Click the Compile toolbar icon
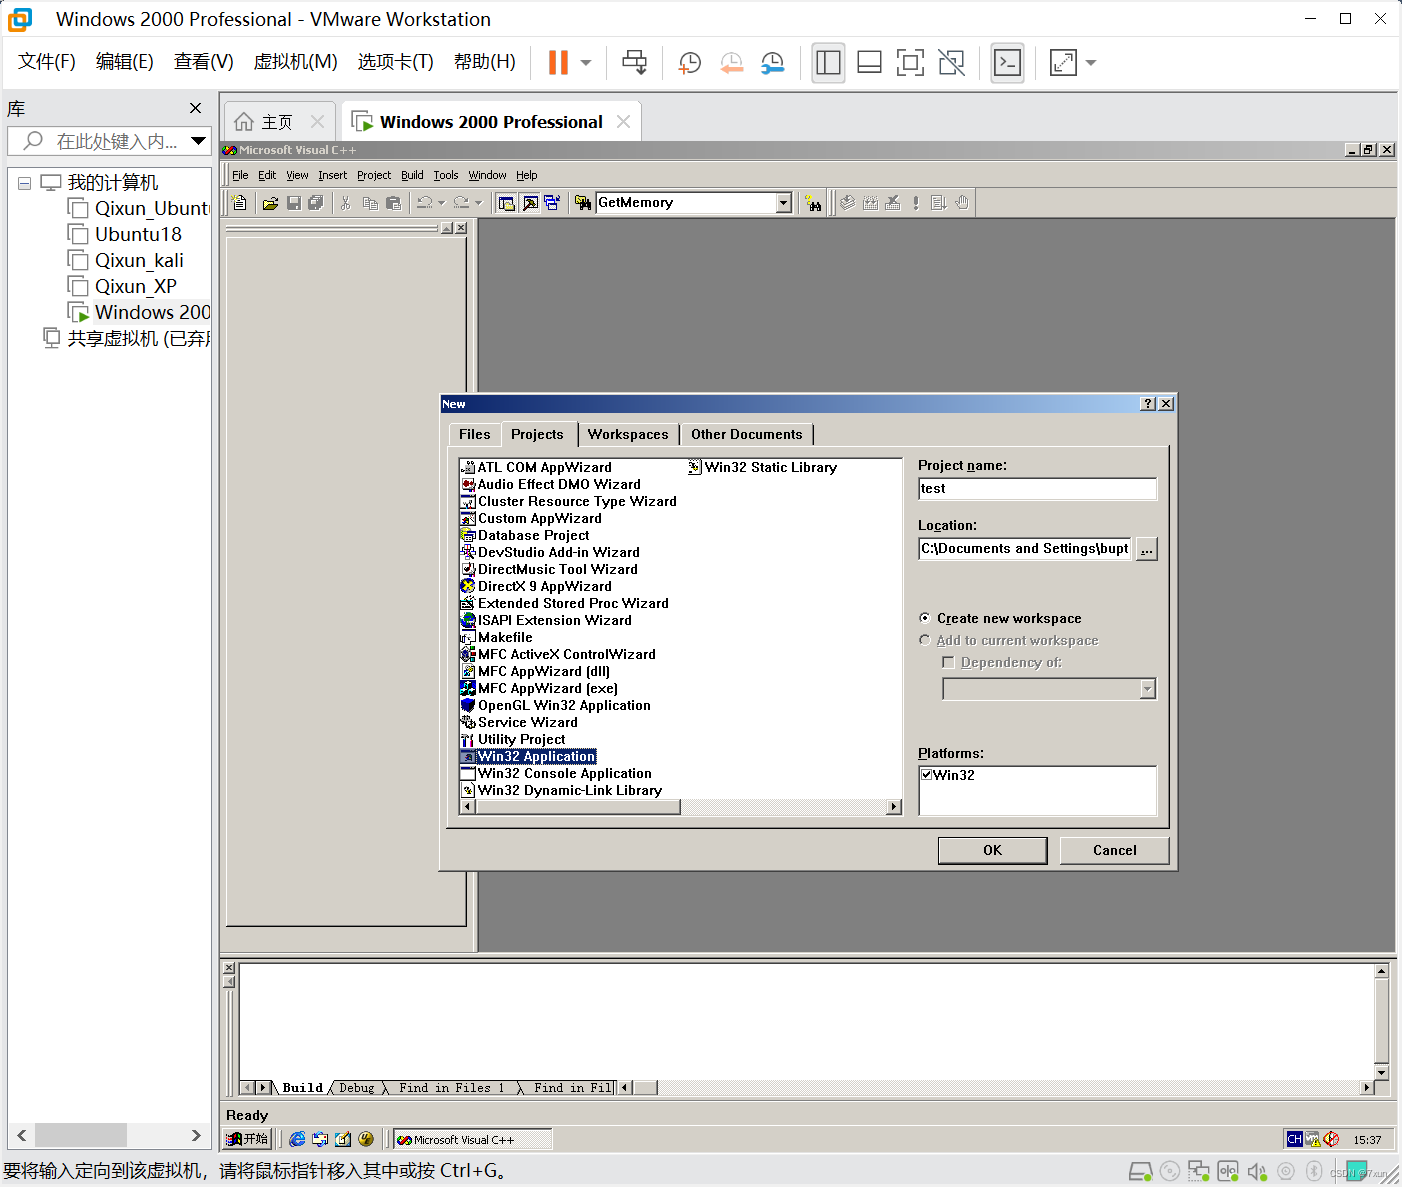This screenshot has height=1187, width=1402. pyautogui.click(x=848, y=203)
